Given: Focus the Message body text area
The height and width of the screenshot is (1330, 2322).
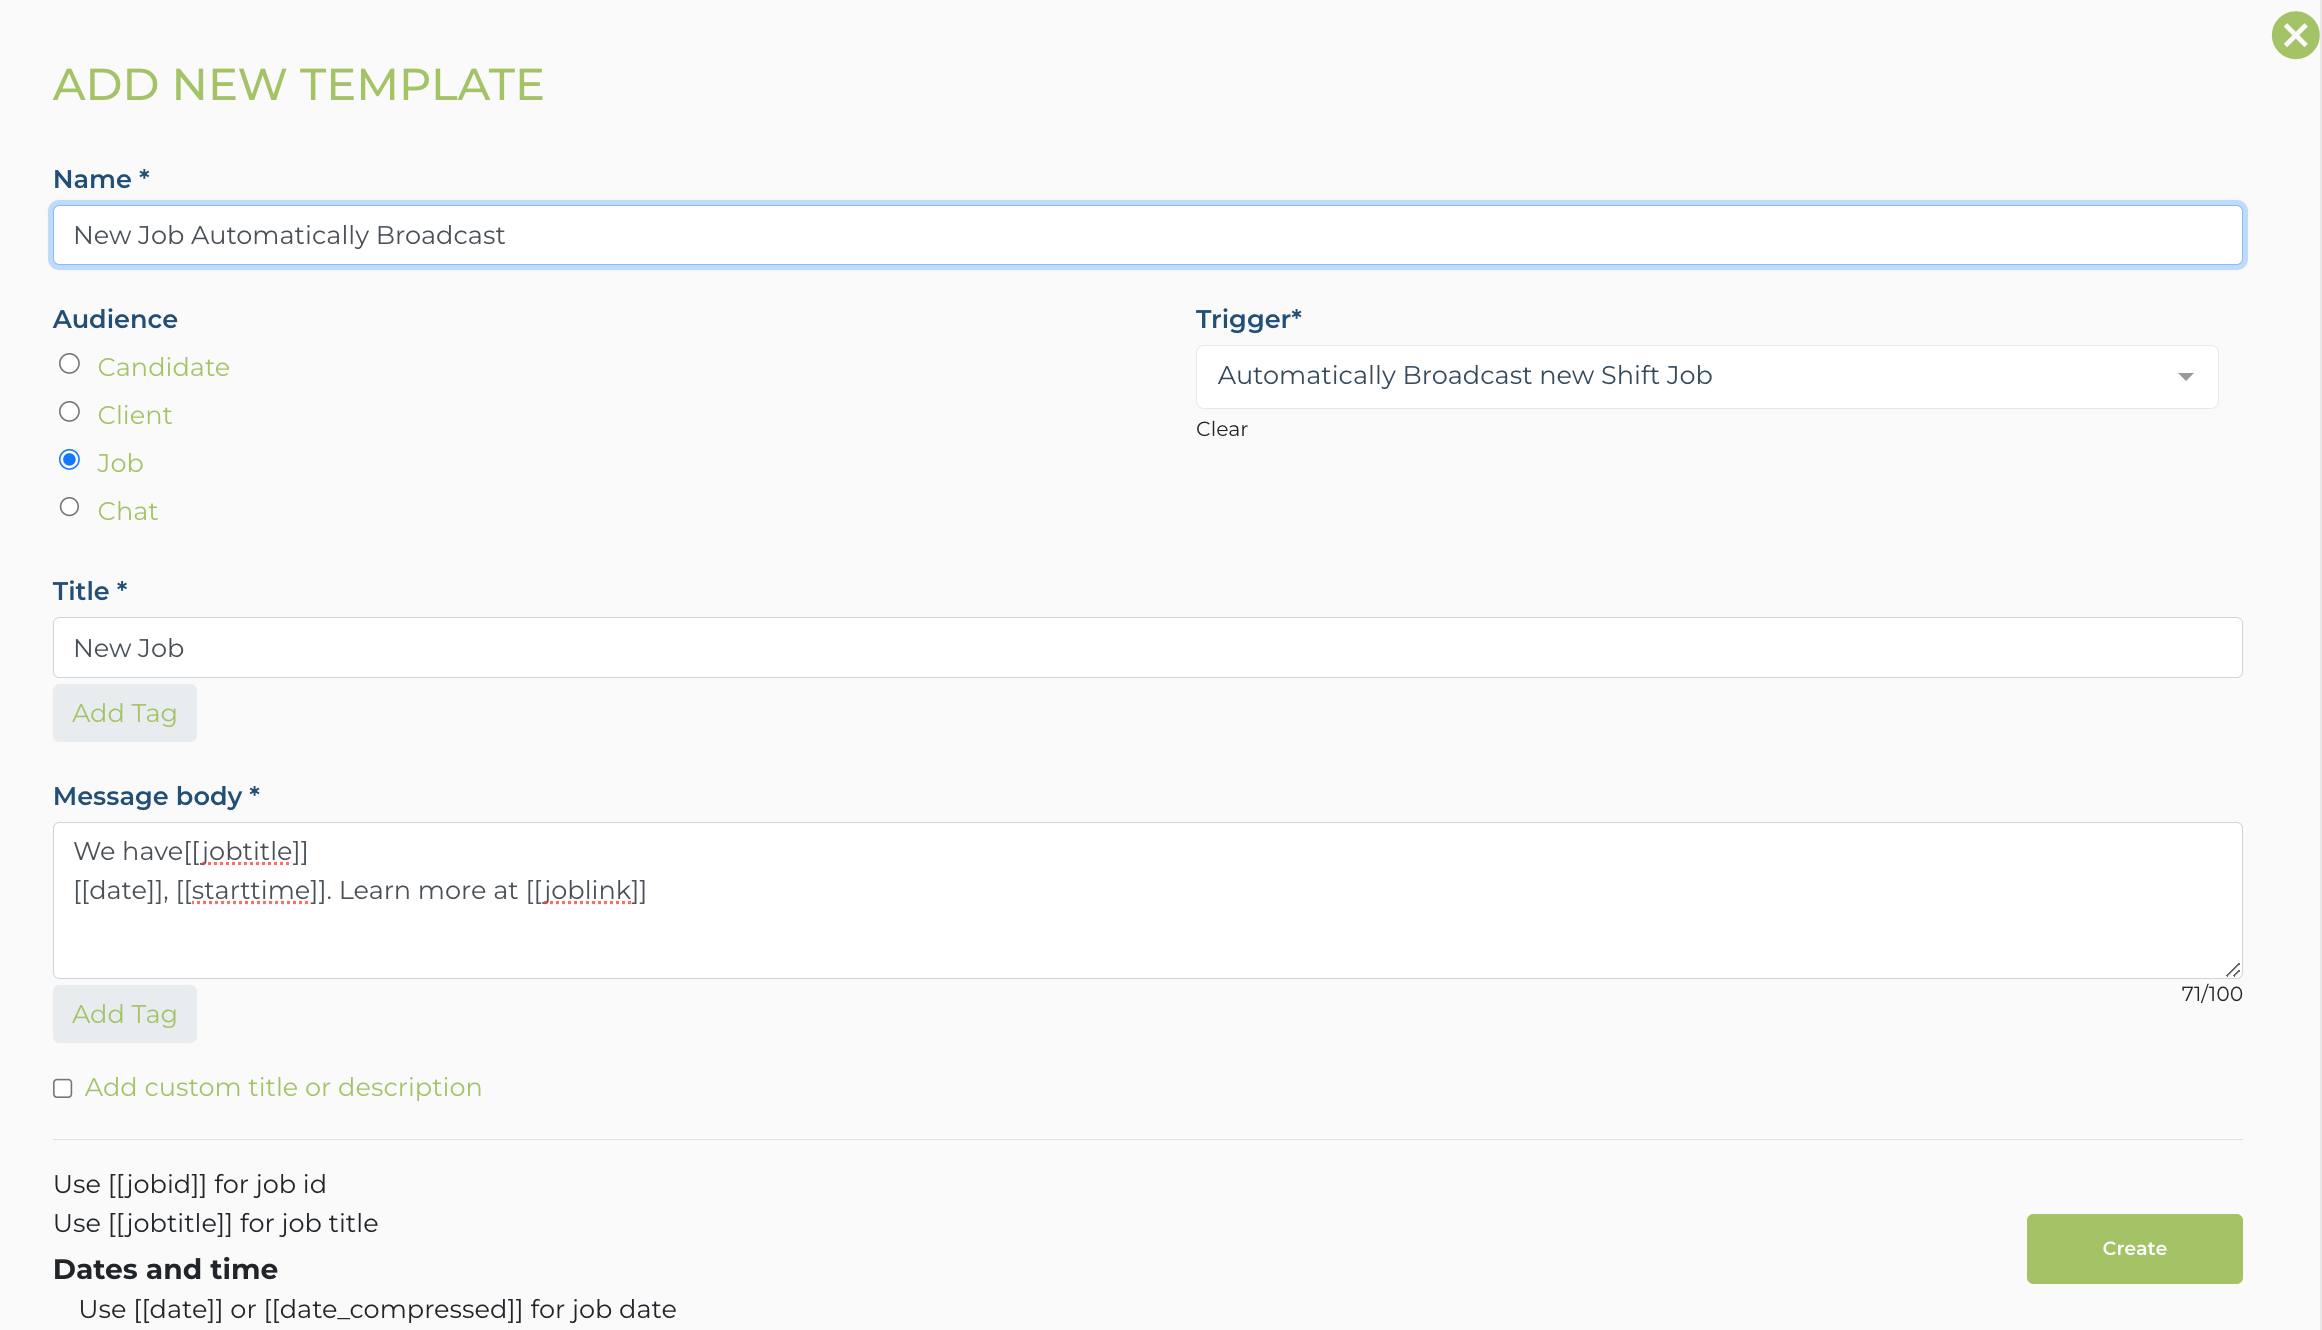Looking at the screenshot, I should point(1147,900).
